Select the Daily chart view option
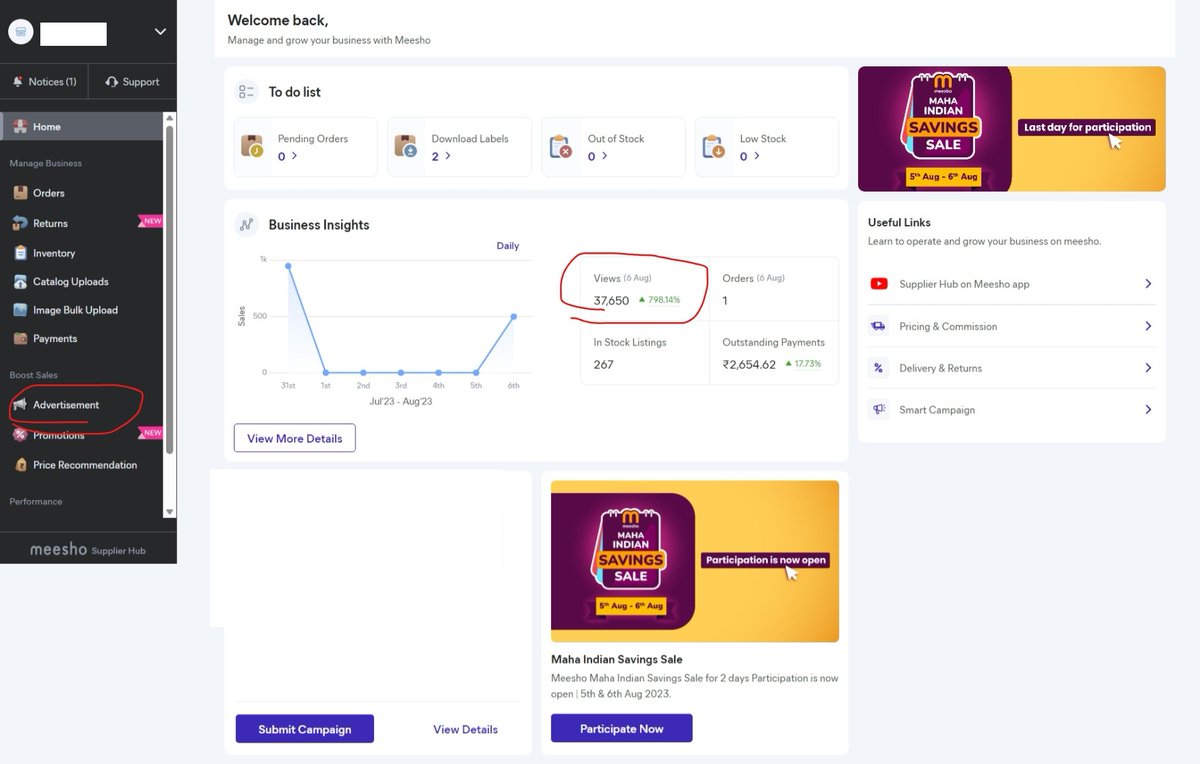Viewport: 1200px width, 764px height. click(508, 246)
